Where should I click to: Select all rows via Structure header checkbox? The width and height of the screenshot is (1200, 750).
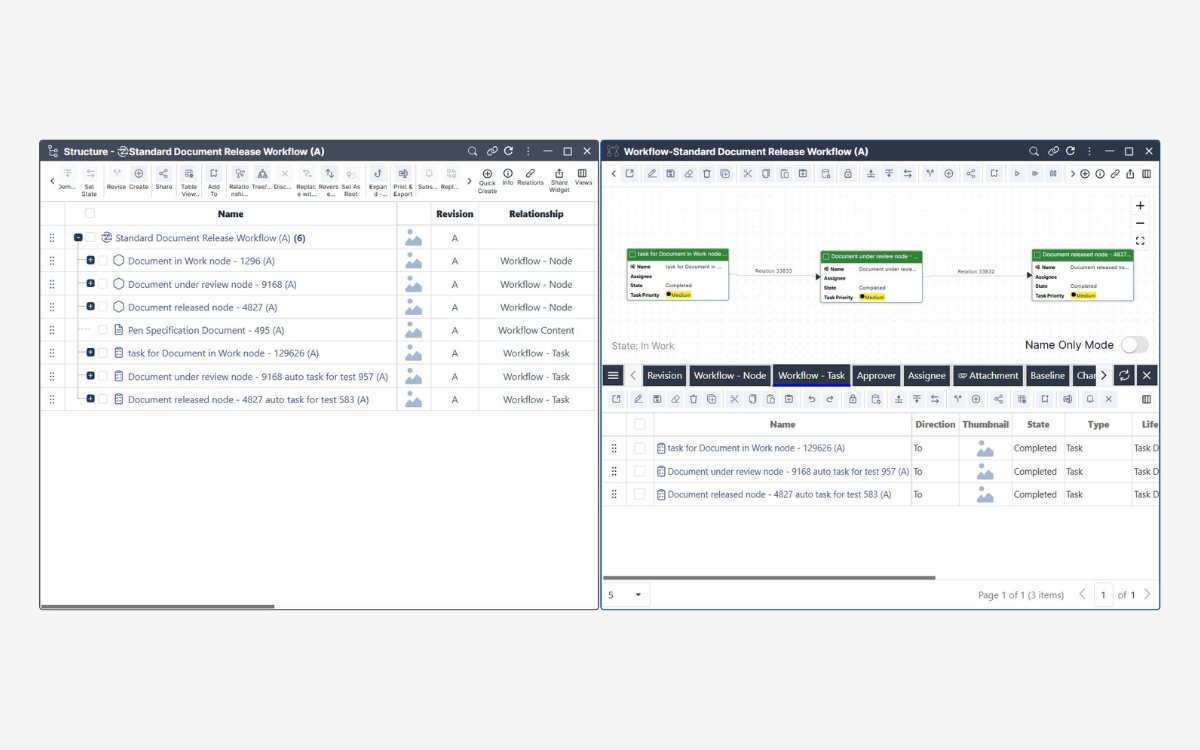click(90, 214)
